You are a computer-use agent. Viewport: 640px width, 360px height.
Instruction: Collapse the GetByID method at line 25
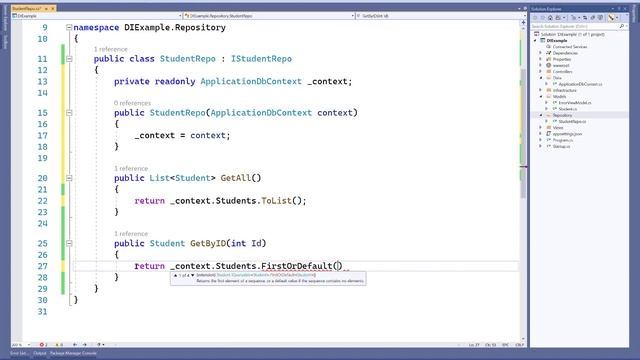69,243
